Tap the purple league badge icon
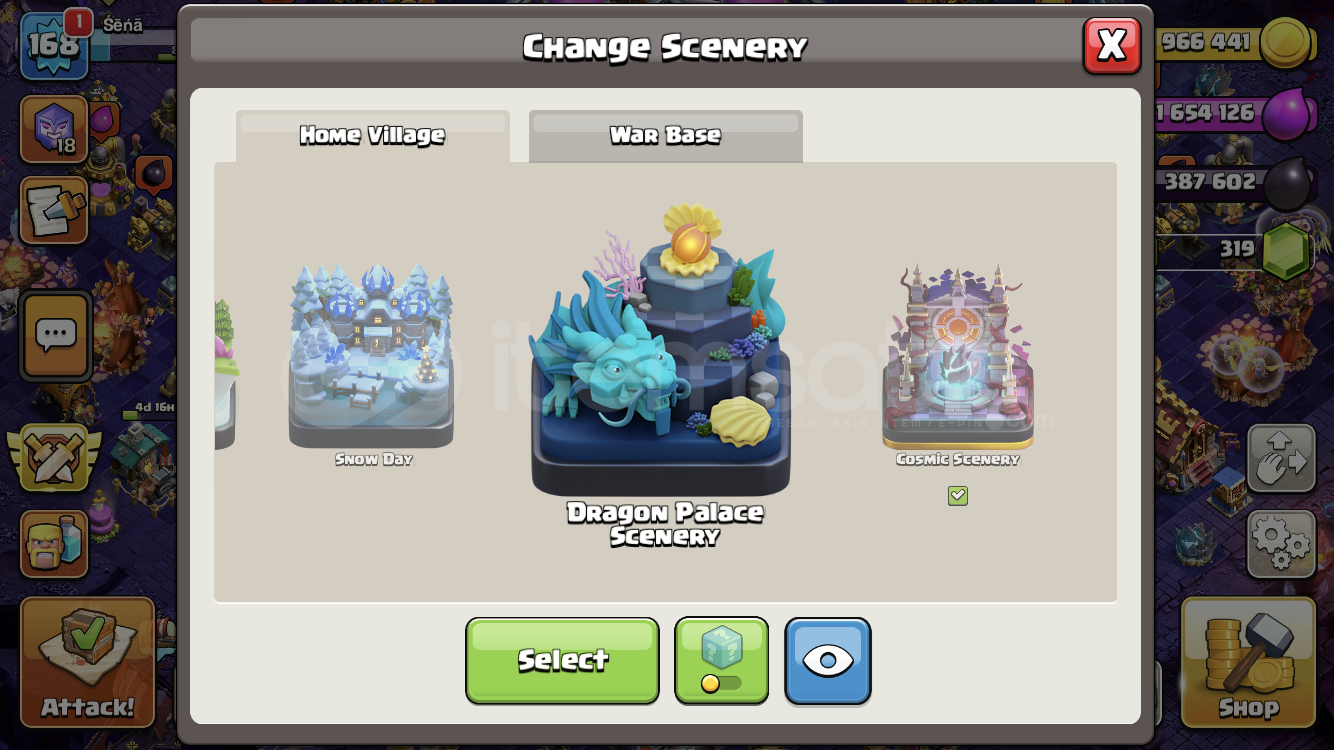Screen dimensions: 1334x750 click(54, 130)
